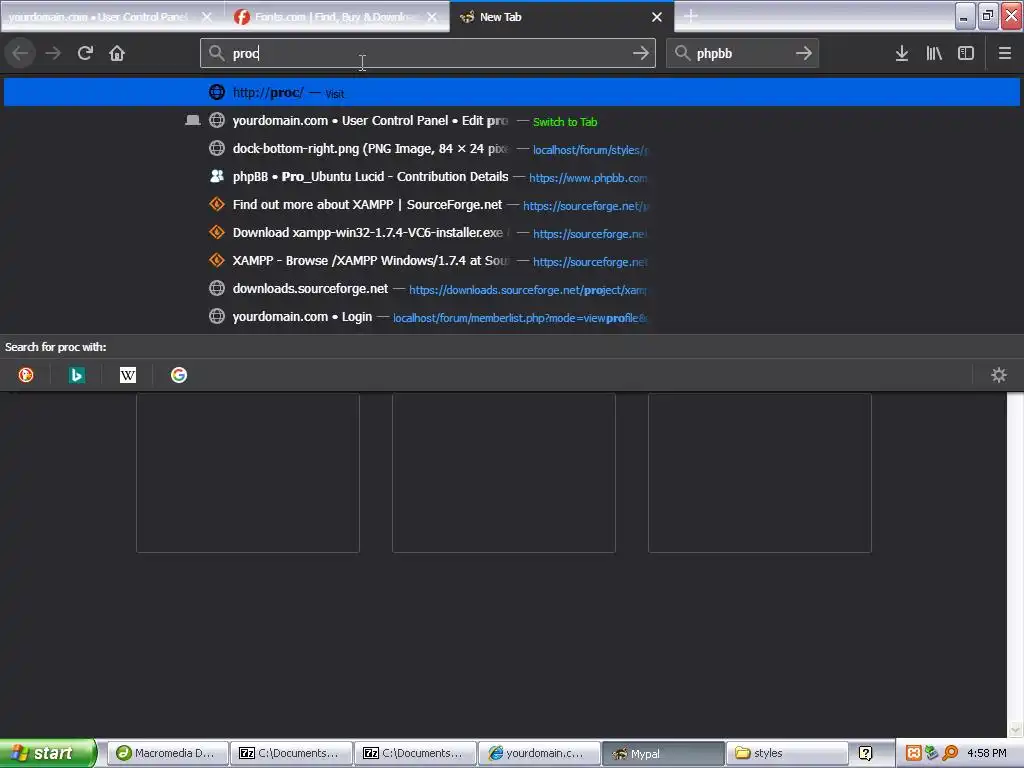Switch to Macromedia Dreamweaver taskbar item
Viewport: 1024px width, 768px height.
click(x=167, y=753)
